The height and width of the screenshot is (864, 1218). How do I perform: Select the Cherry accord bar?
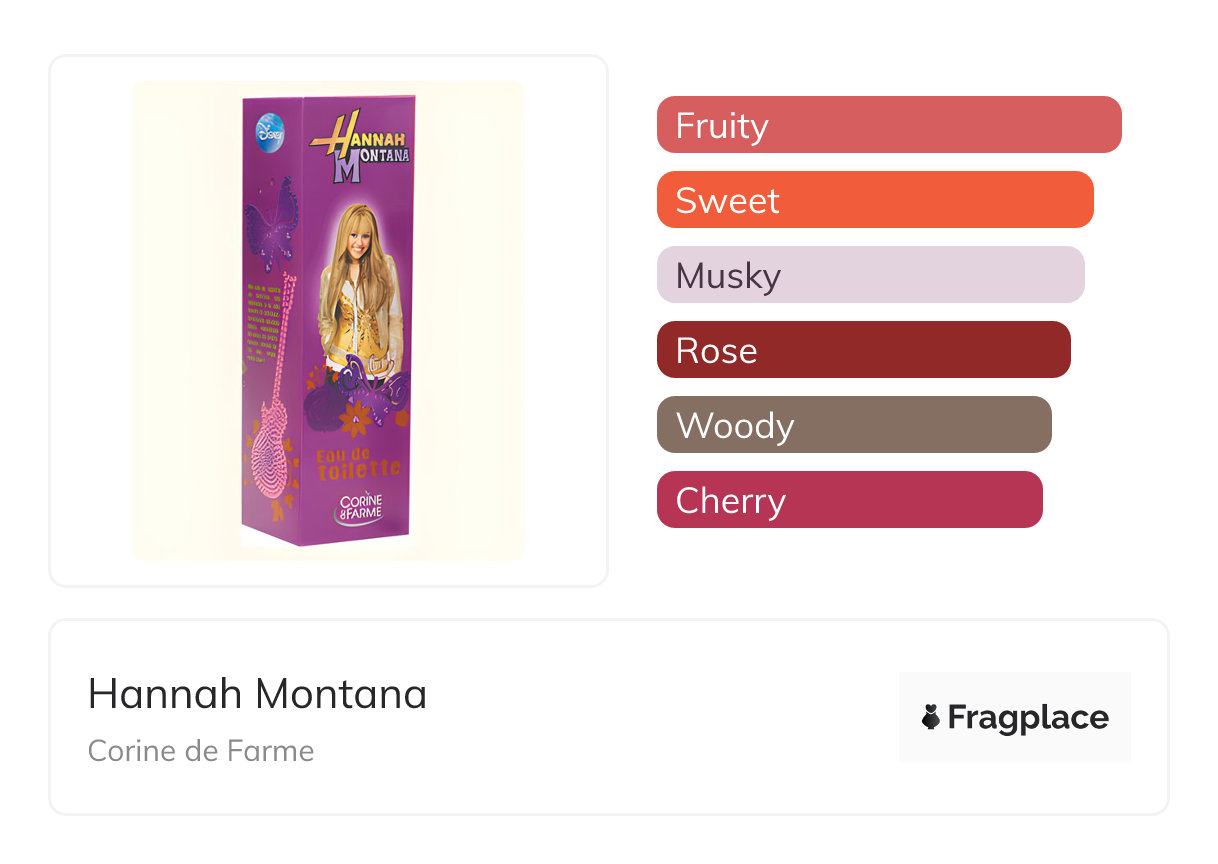(849, 500)
